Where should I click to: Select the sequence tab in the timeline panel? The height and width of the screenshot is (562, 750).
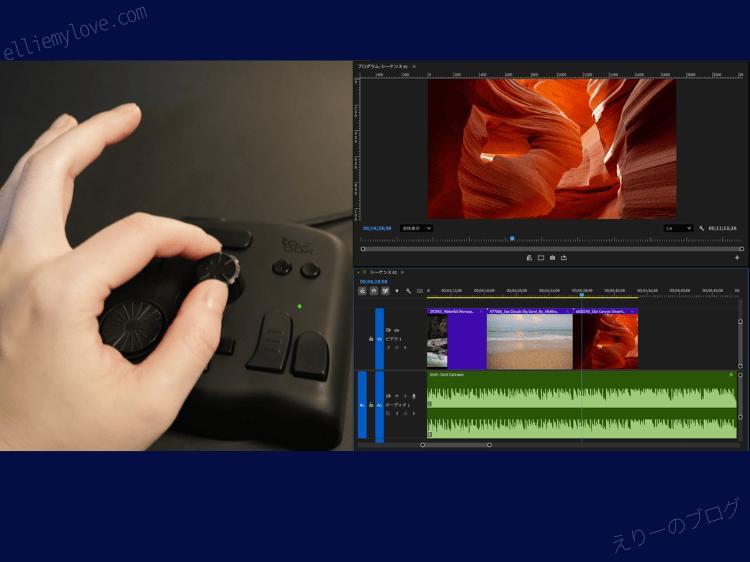tap(384, 272)
